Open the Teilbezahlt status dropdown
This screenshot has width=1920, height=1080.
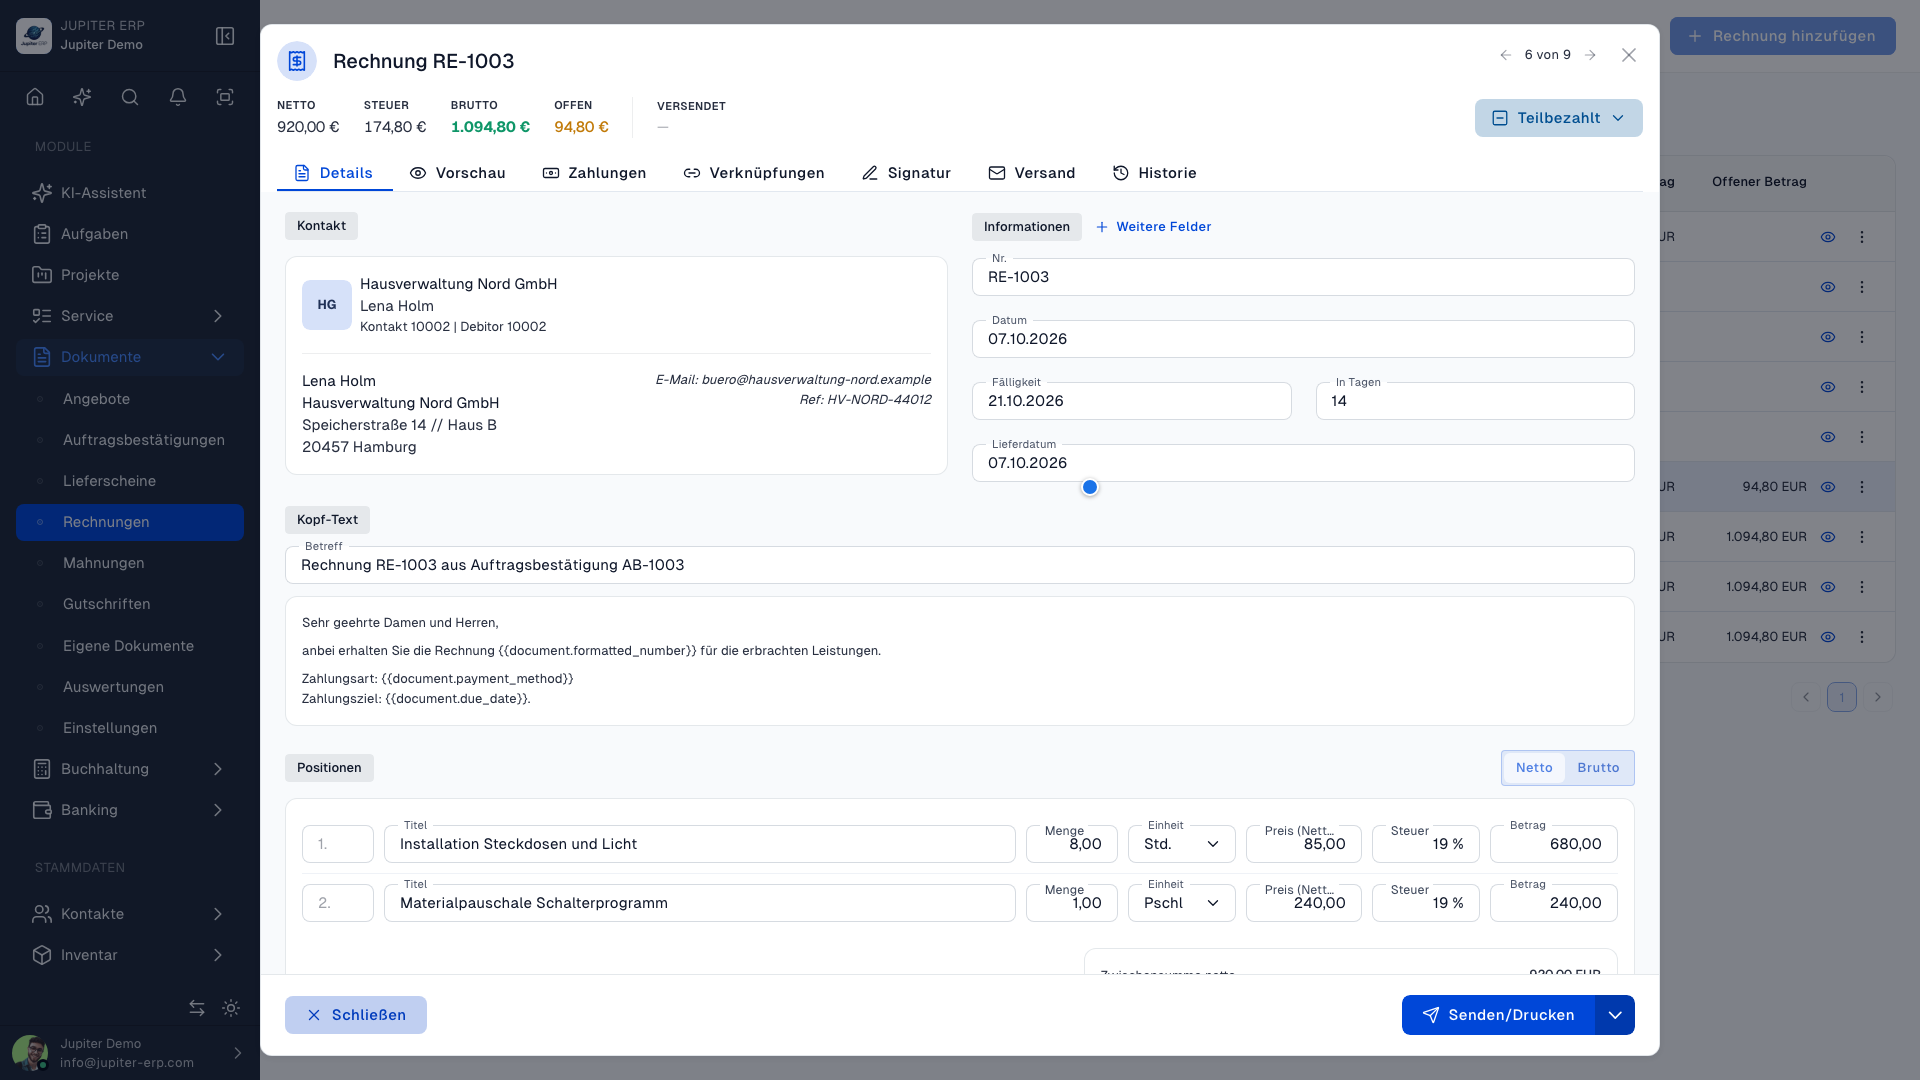point(1558,118)
